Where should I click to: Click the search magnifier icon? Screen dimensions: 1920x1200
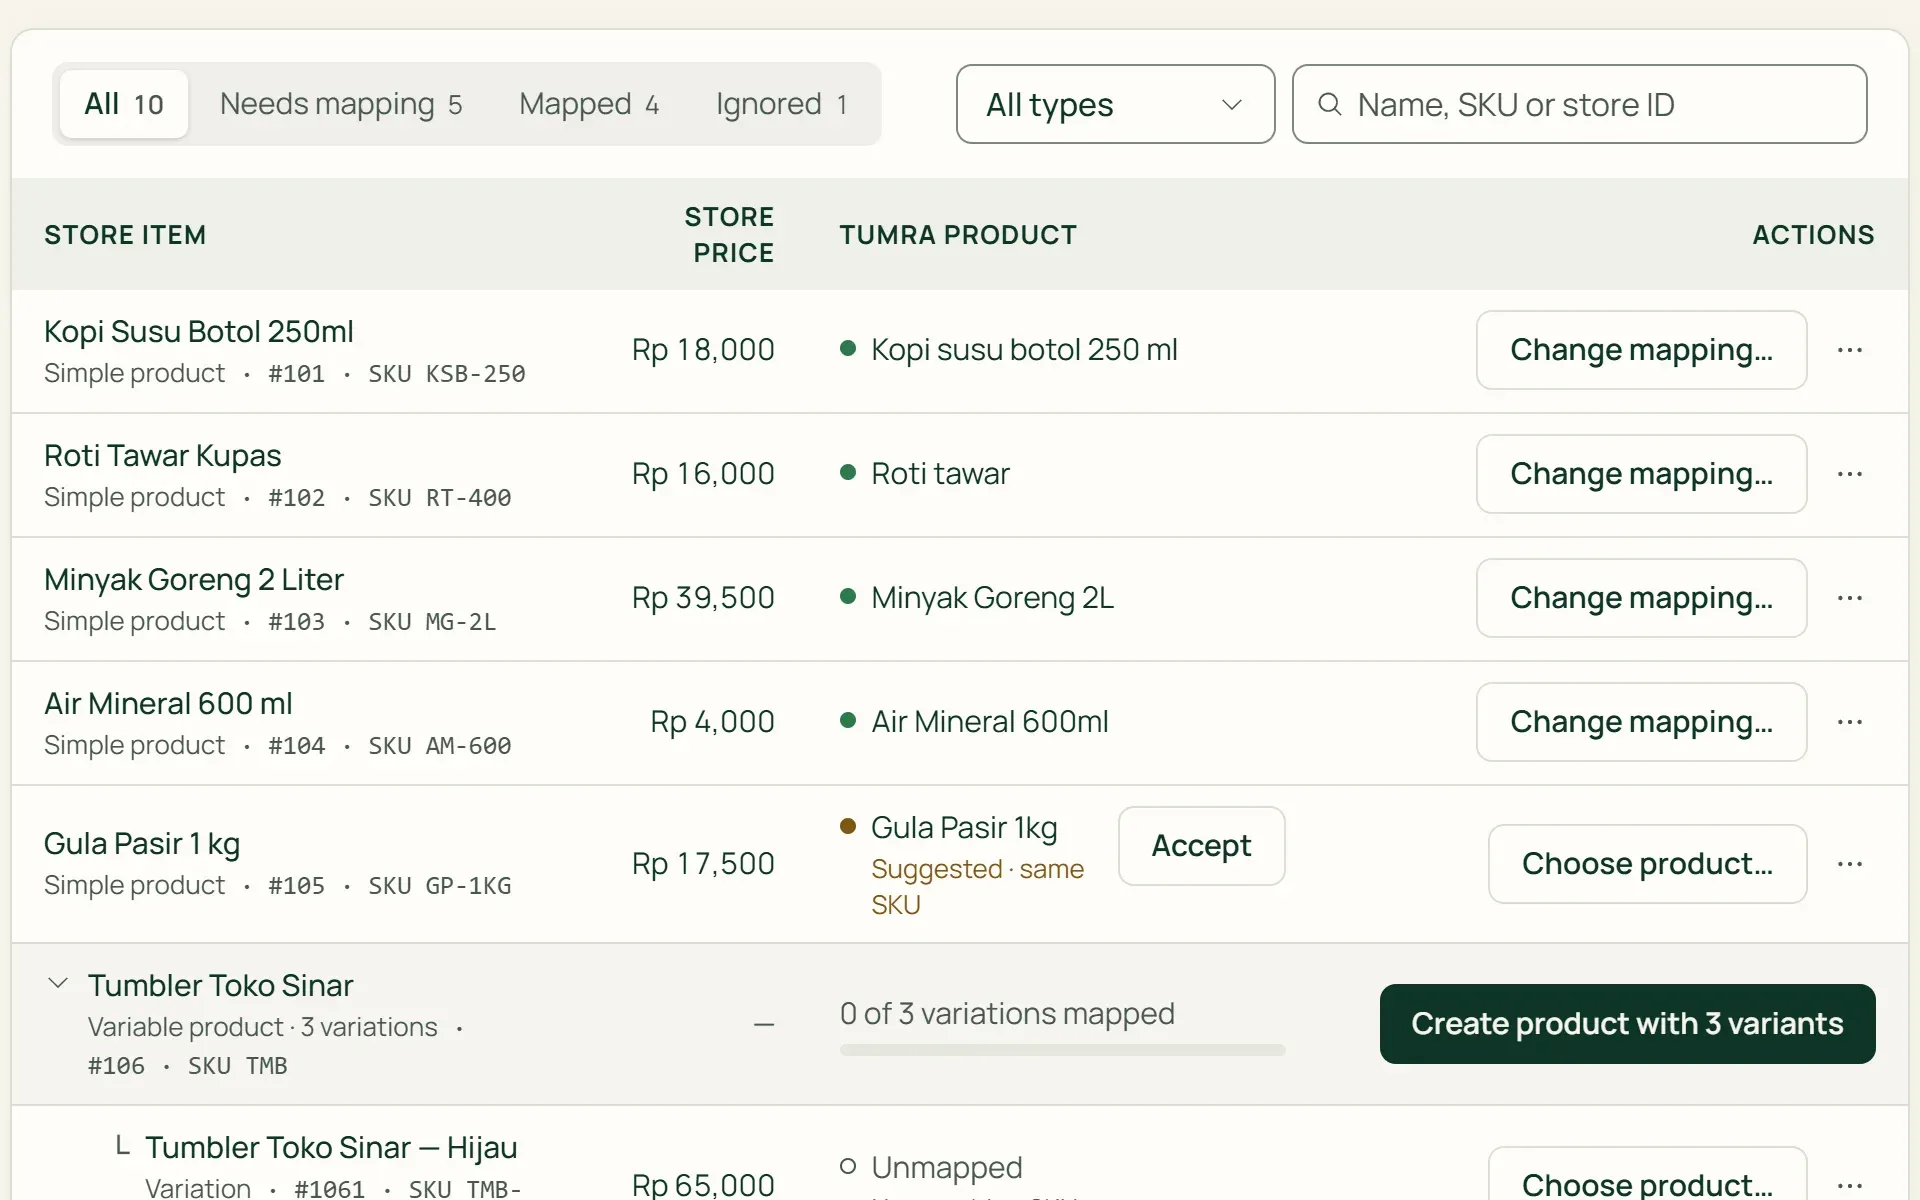click(x=1329, y=104)
